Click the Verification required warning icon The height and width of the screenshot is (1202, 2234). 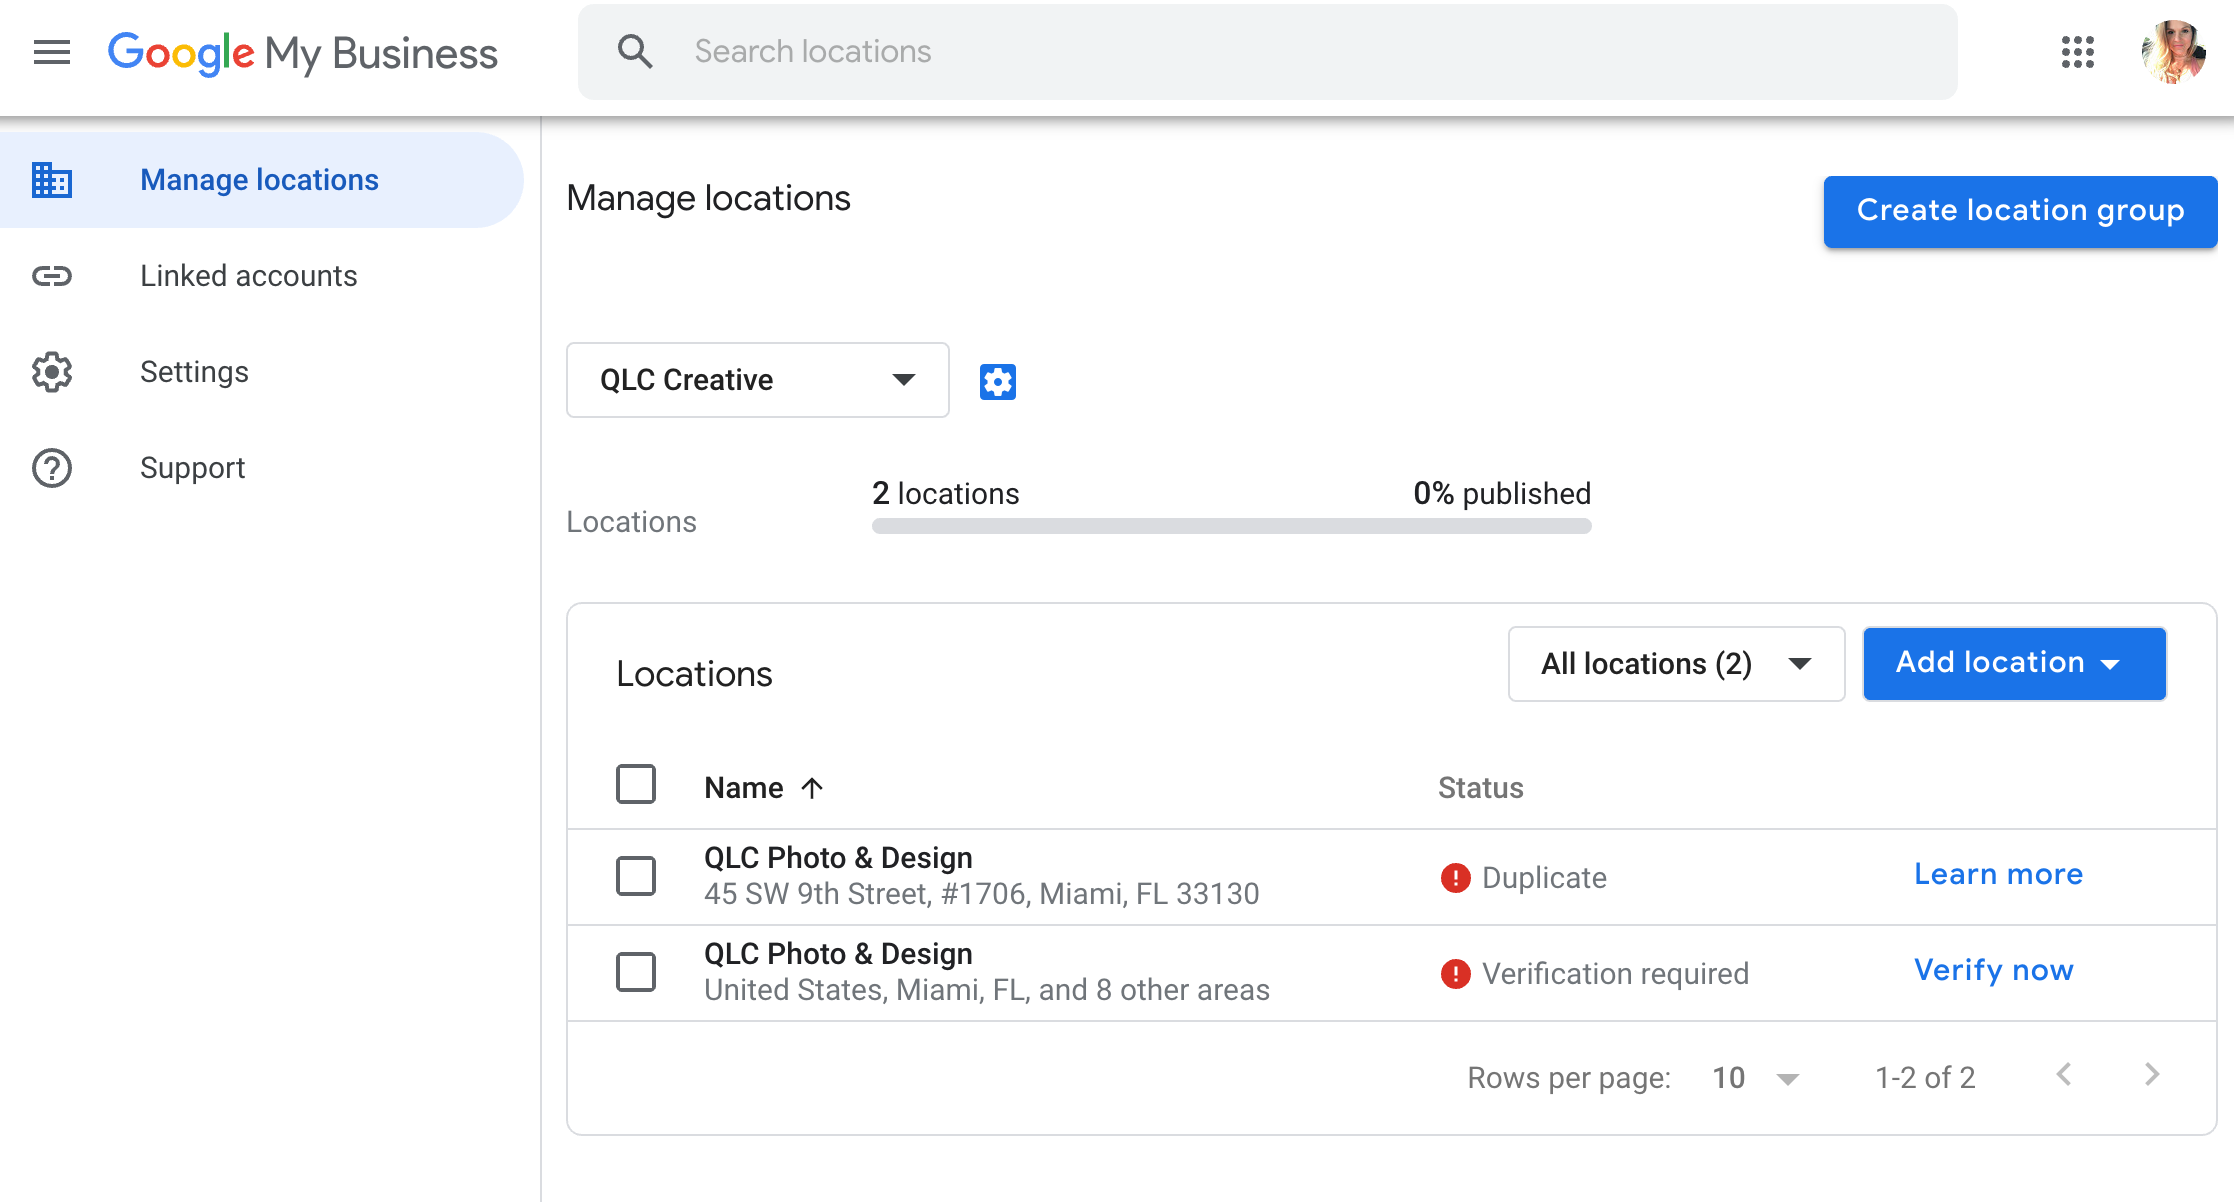tap(1455, 974)
